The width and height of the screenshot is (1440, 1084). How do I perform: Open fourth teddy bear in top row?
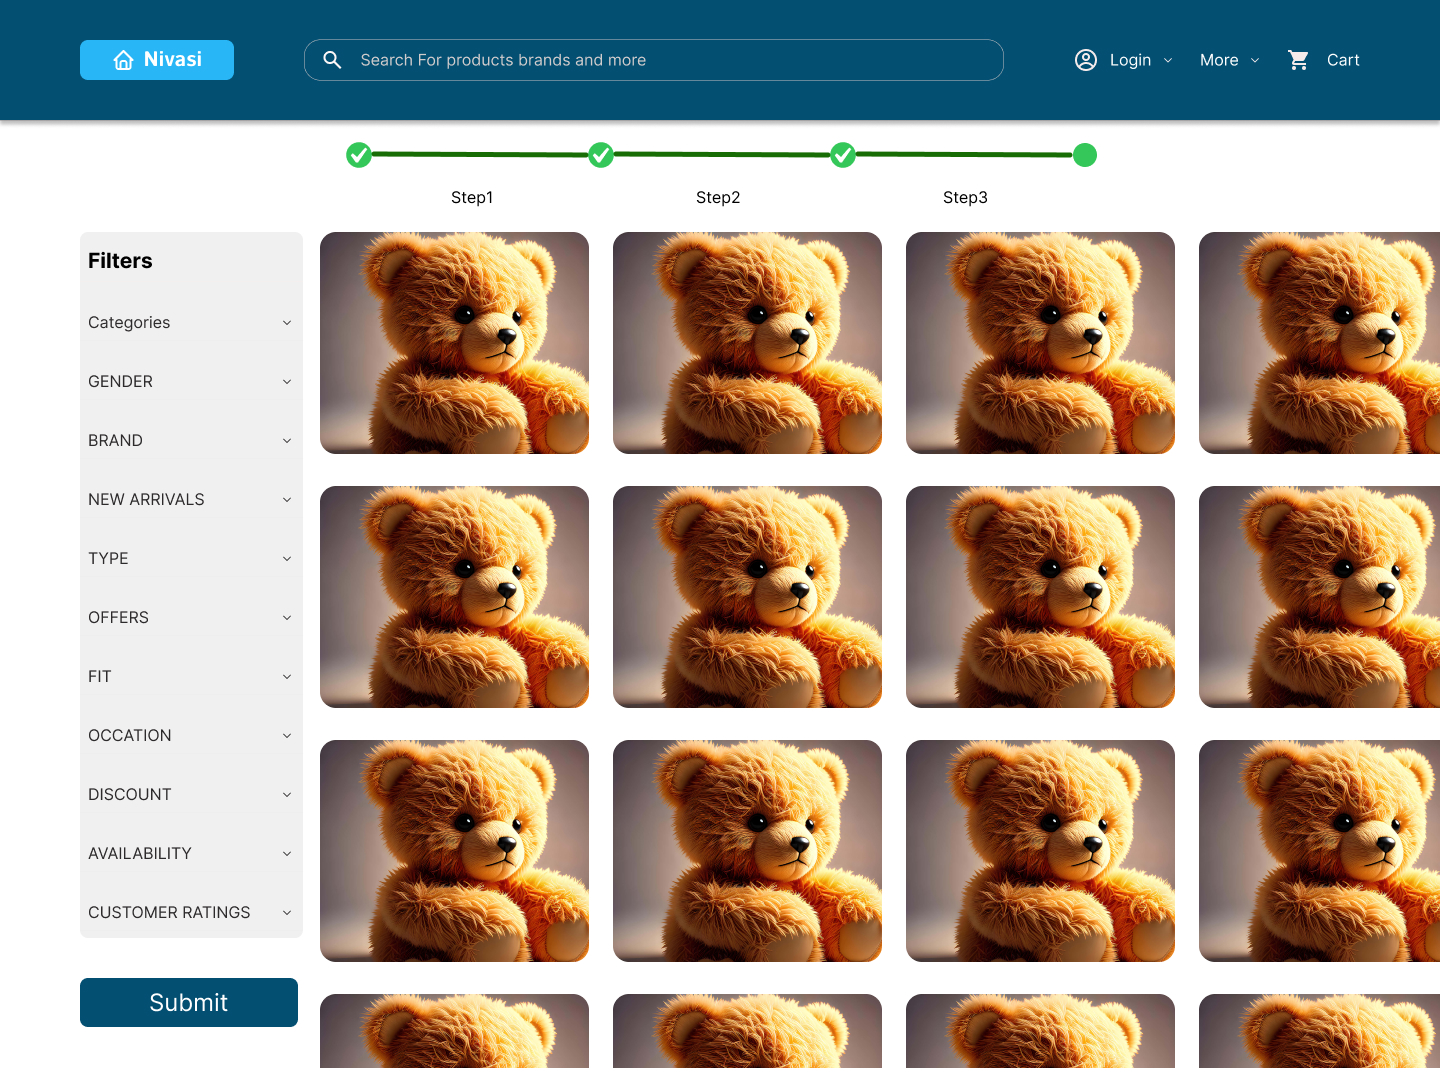point(1320,343)
